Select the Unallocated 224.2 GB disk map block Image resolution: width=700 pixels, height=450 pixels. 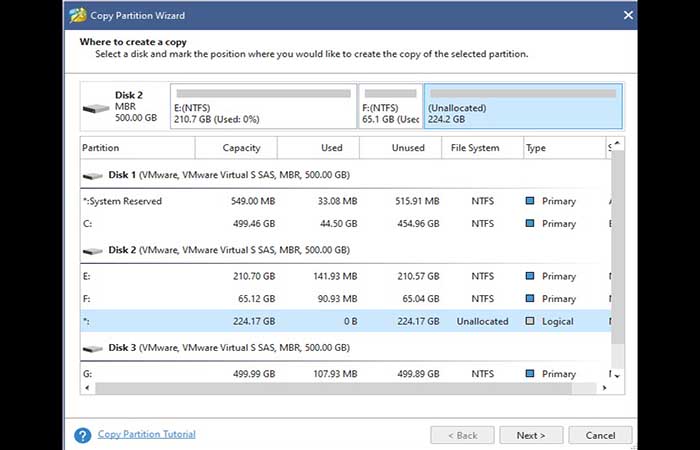click(523, 106)
